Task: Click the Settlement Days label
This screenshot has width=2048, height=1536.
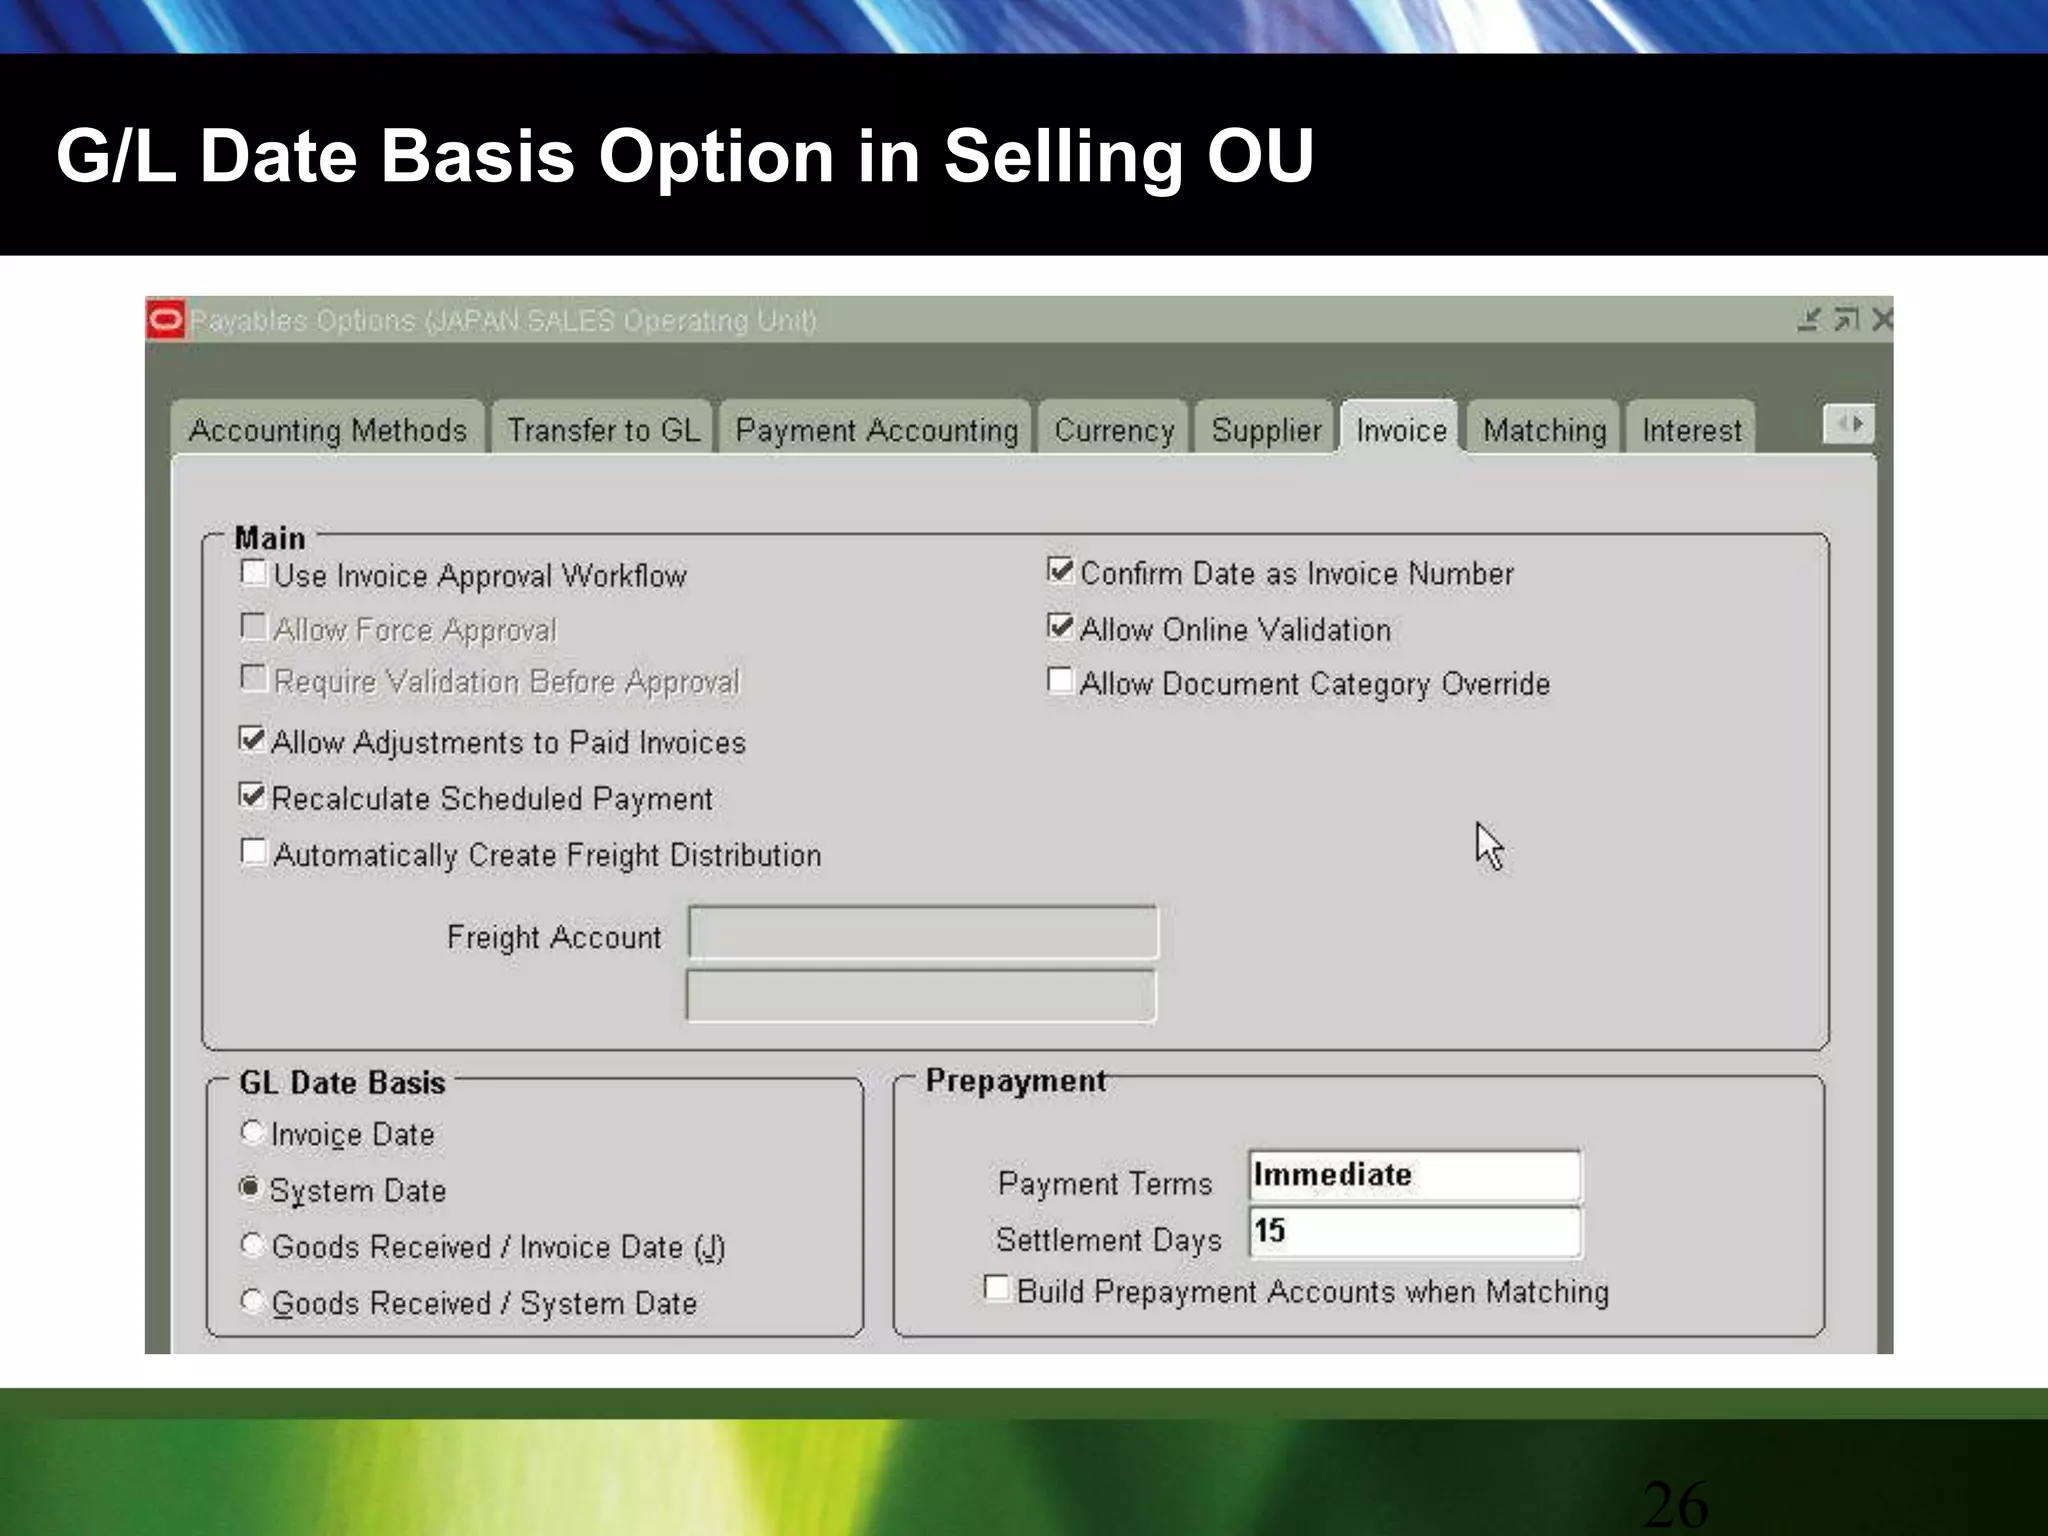Action: 1109,1240
